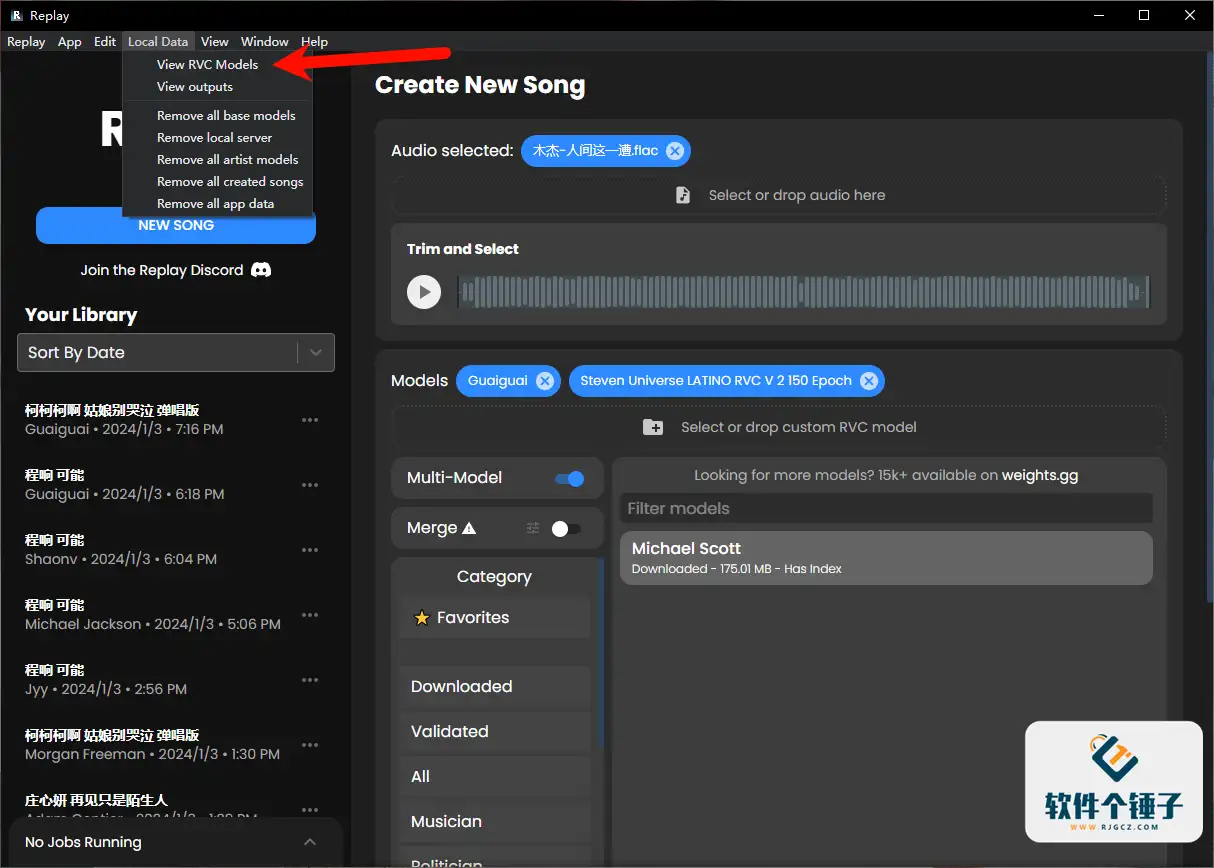The height and width of the screenshot is (868, 1214).
Task: Open Merge settings sliders icon
Action: click(533, 528)
